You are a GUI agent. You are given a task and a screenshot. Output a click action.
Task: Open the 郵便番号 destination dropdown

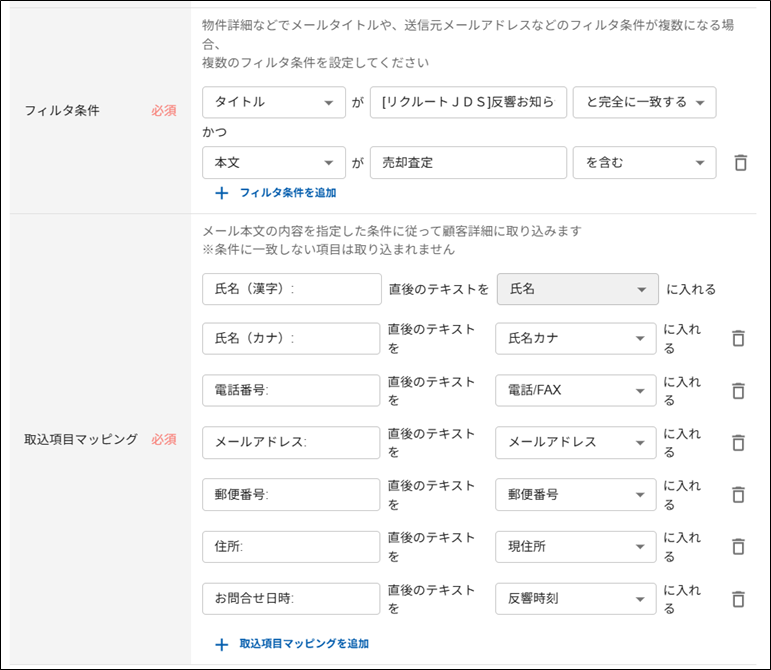pyautogui.click(x=576, y=495)
